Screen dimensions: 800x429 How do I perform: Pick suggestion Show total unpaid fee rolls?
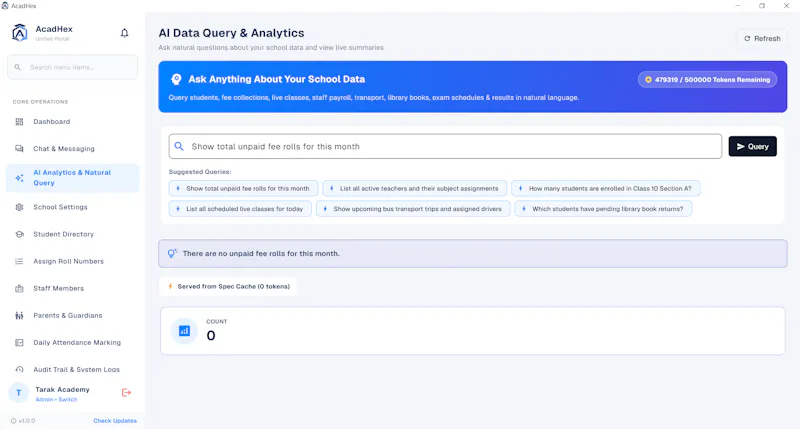click(243, 189)
